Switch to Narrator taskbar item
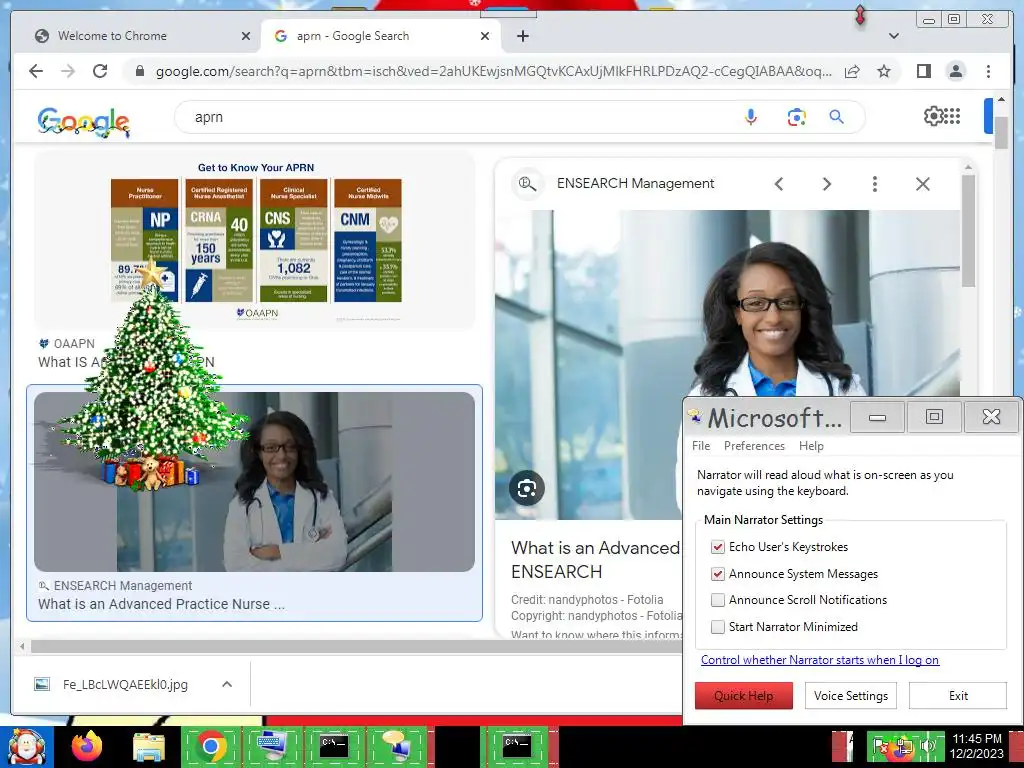 point(396,746)
